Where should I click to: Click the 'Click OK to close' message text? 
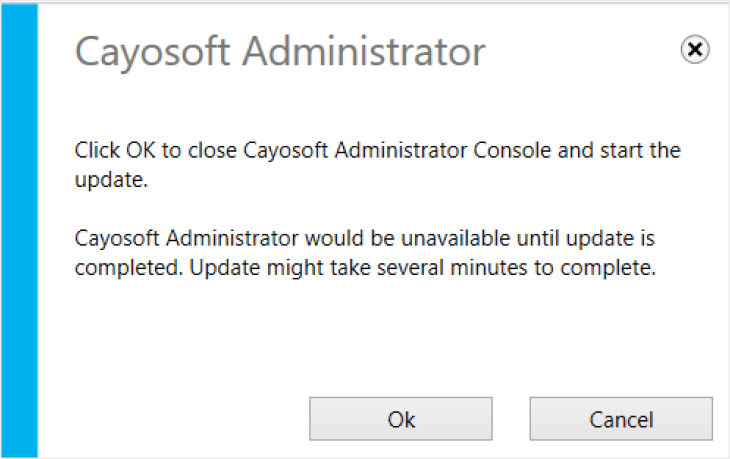378,165
